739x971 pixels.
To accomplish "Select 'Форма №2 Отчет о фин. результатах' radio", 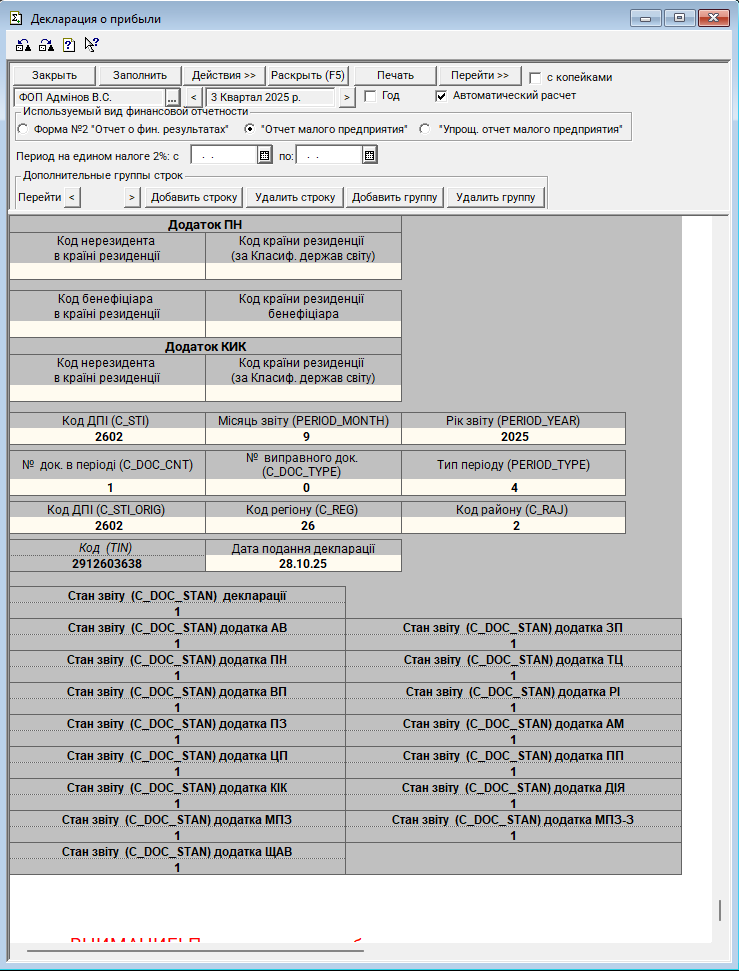I will pyautogui.click(x=23, y=129).
